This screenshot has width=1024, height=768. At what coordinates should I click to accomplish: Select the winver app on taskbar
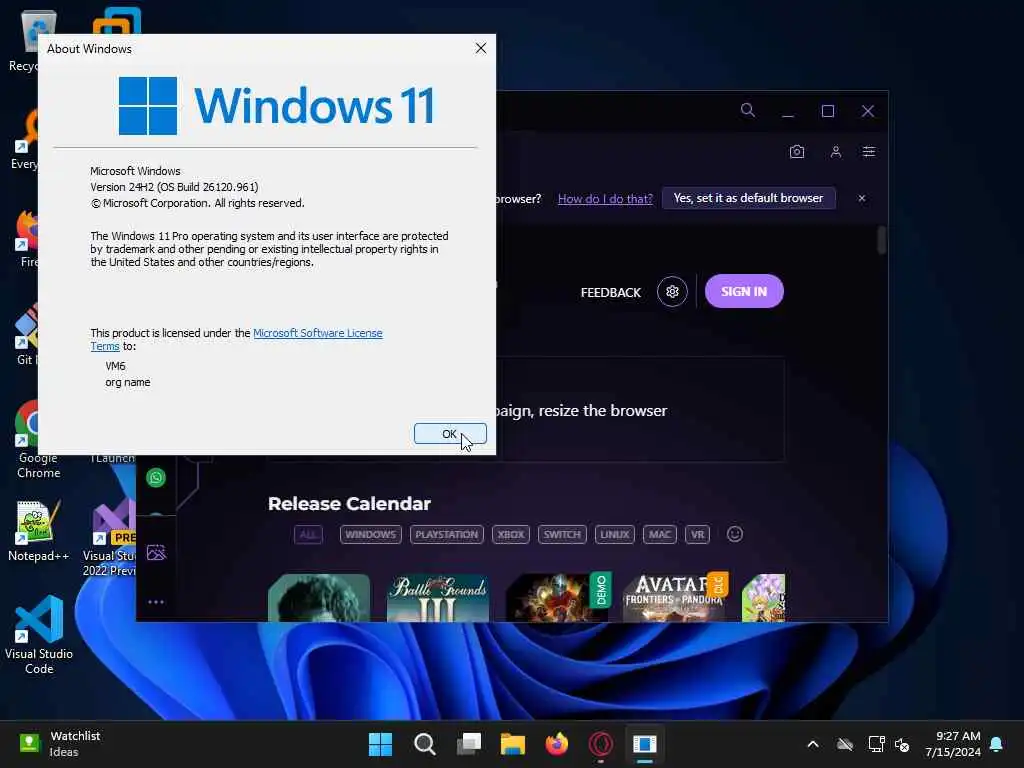[x=645, y=744]
